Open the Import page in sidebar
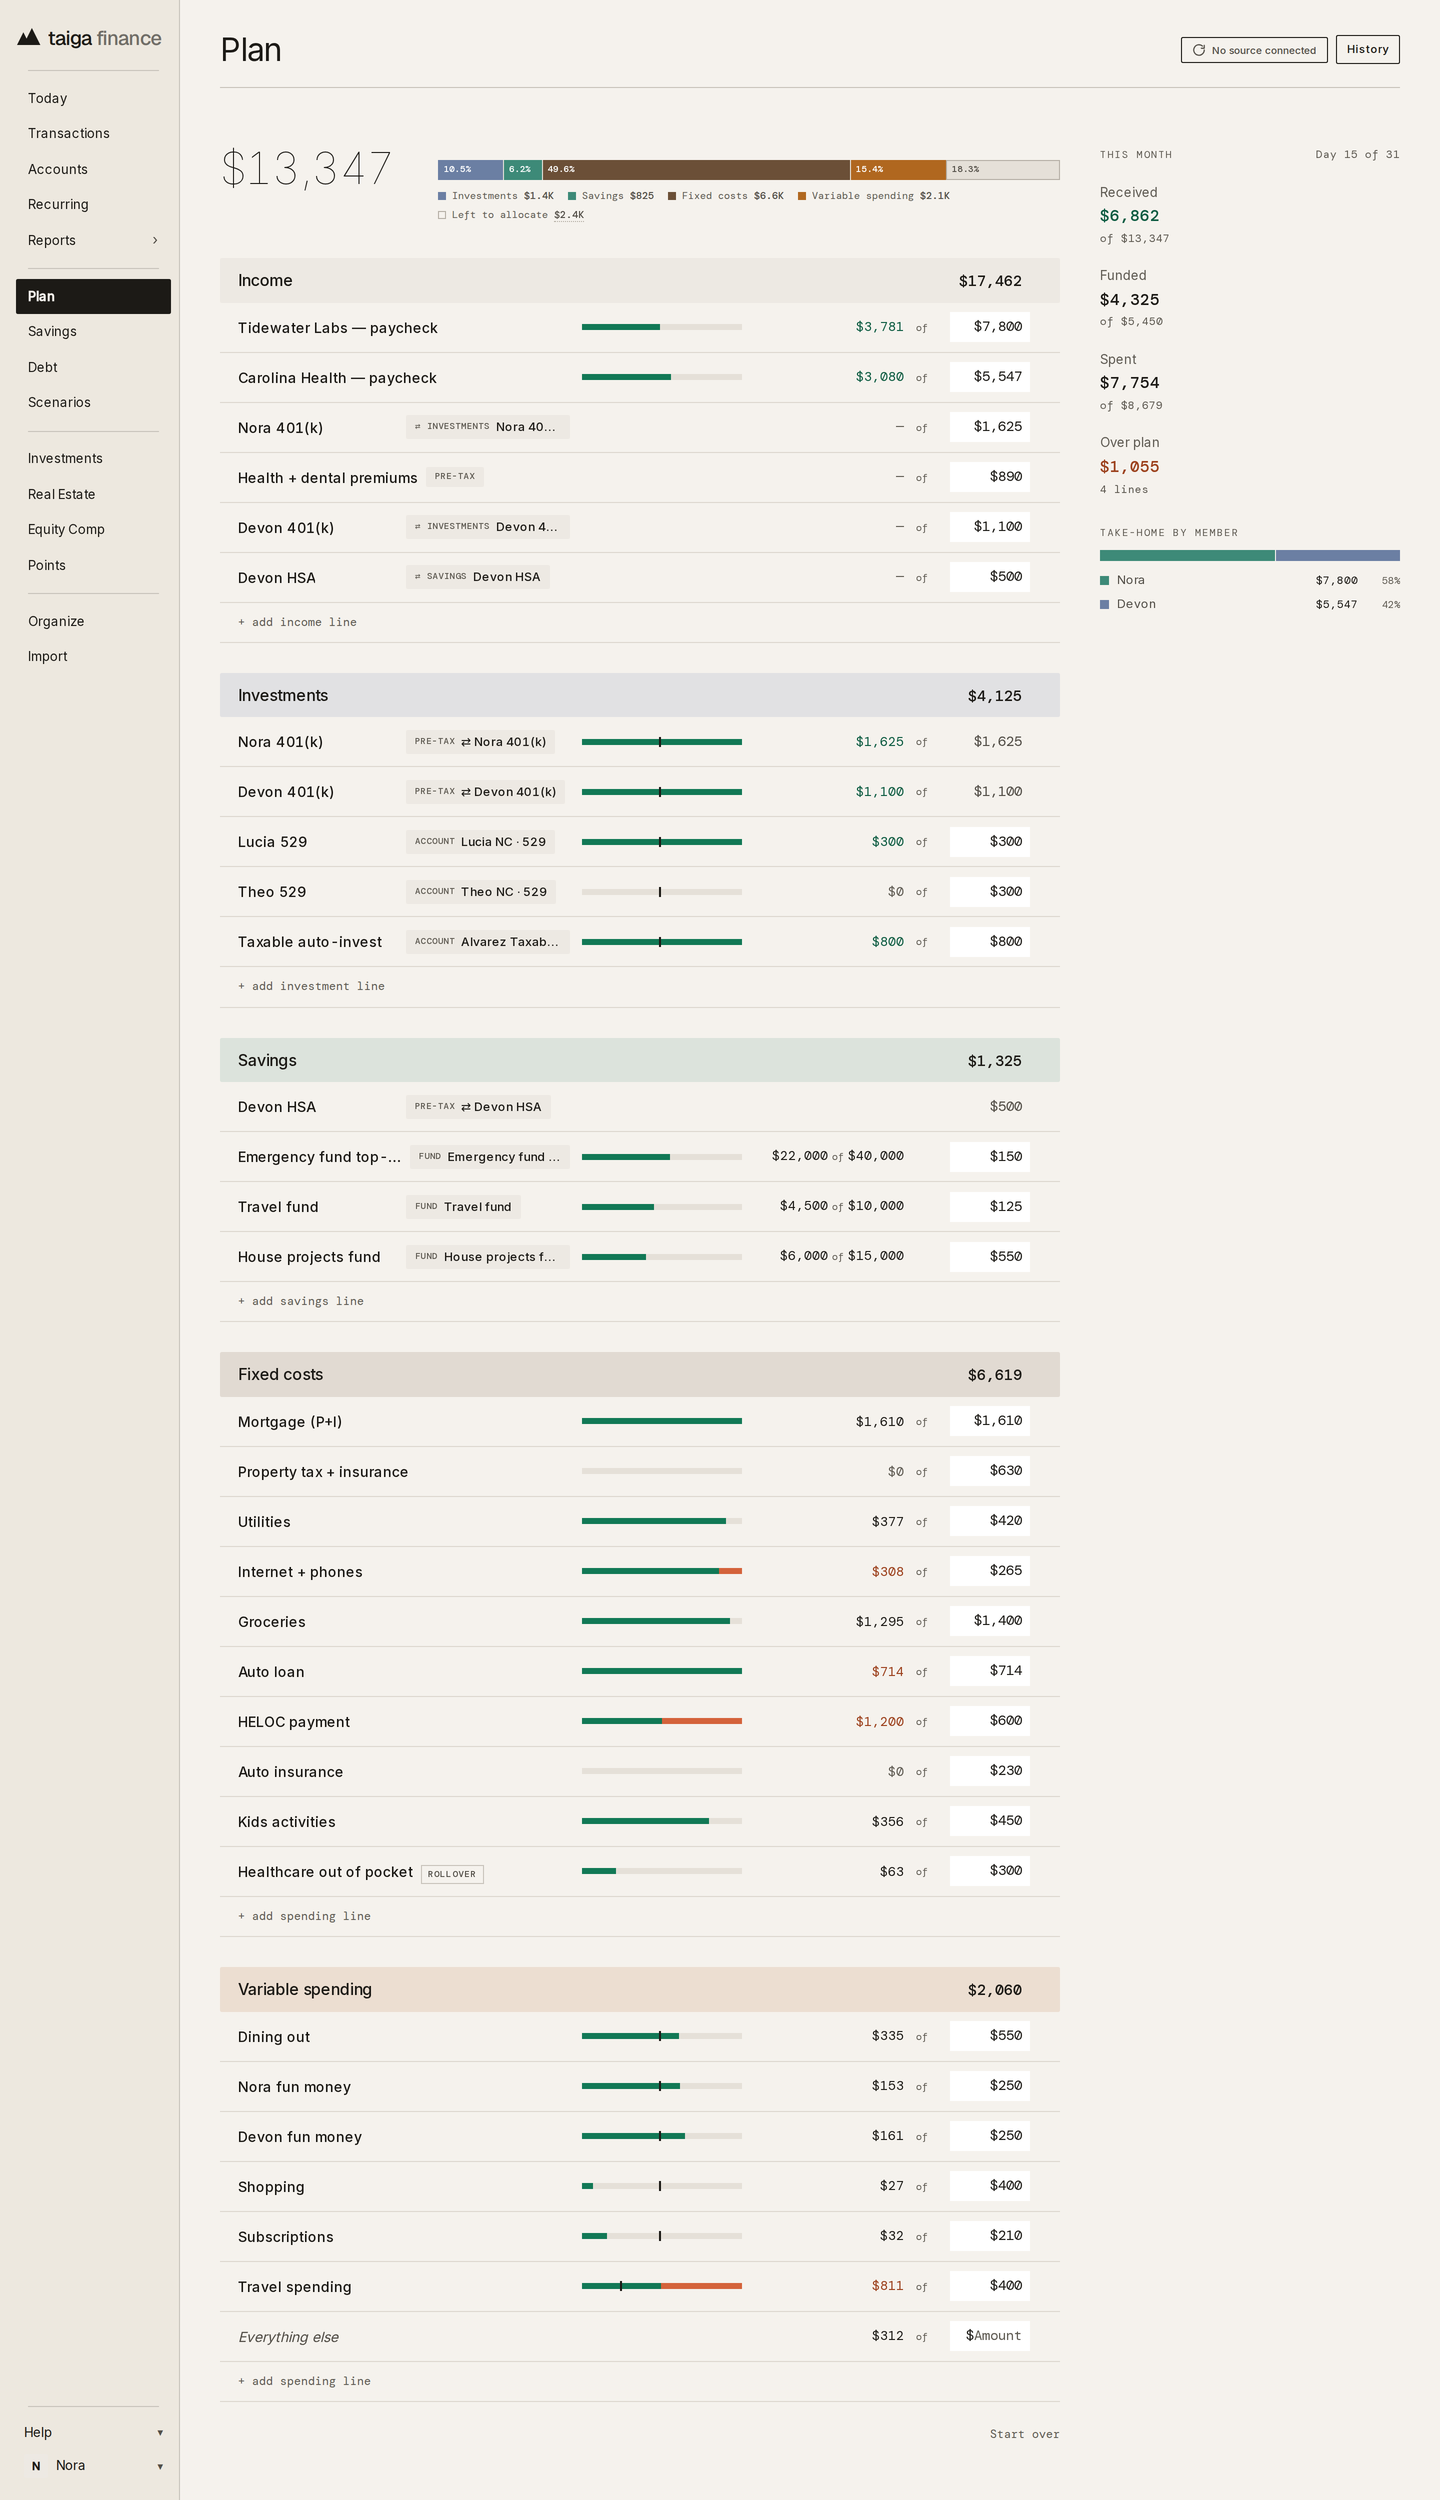The width and height of the screenshot is (1440, 2500). [48, 656]
